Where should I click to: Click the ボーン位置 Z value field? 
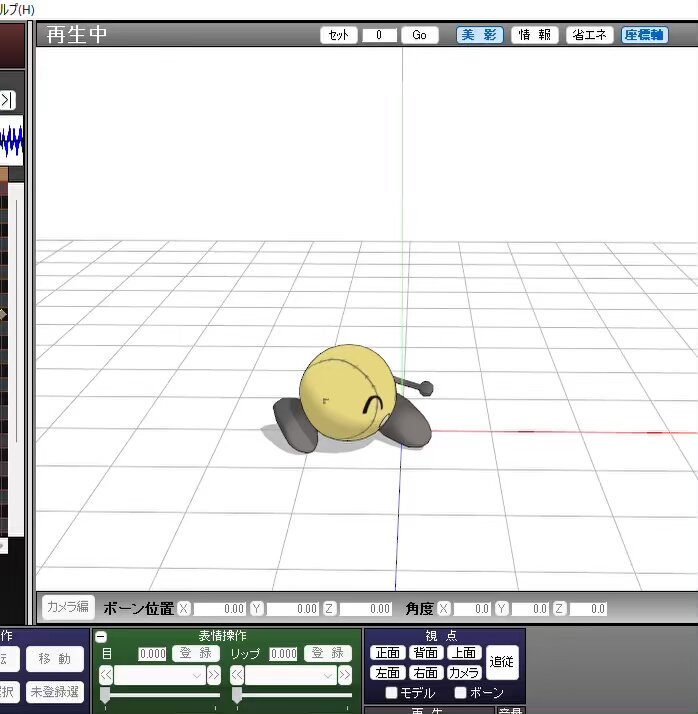[x=365, y=609]
